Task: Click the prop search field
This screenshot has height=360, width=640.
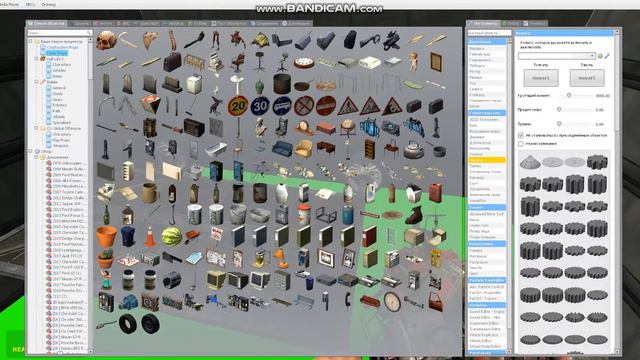Action: [60, 32]
